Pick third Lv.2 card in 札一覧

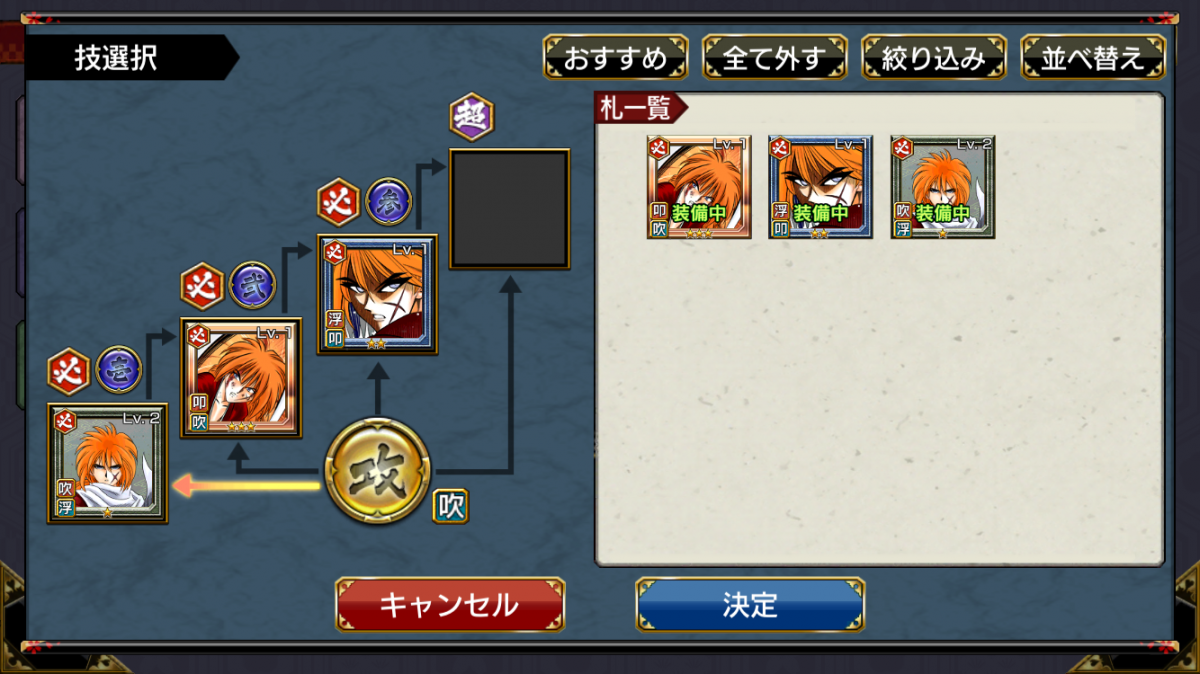pos(943,187)
